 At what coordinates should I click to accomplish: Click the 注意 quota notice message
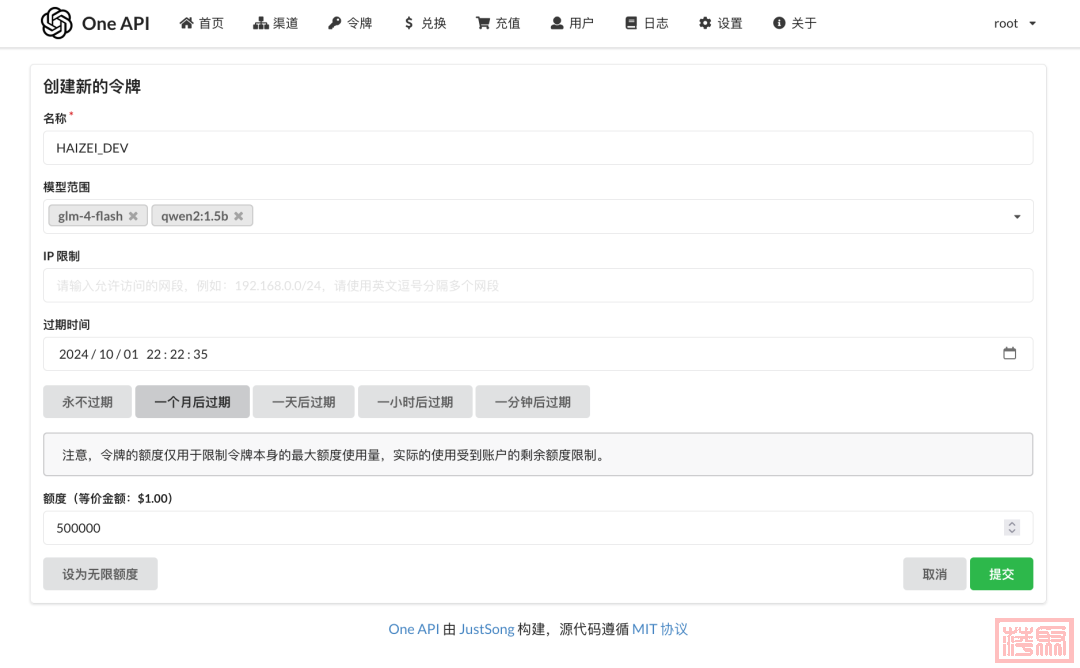click(x=538, y=455)
